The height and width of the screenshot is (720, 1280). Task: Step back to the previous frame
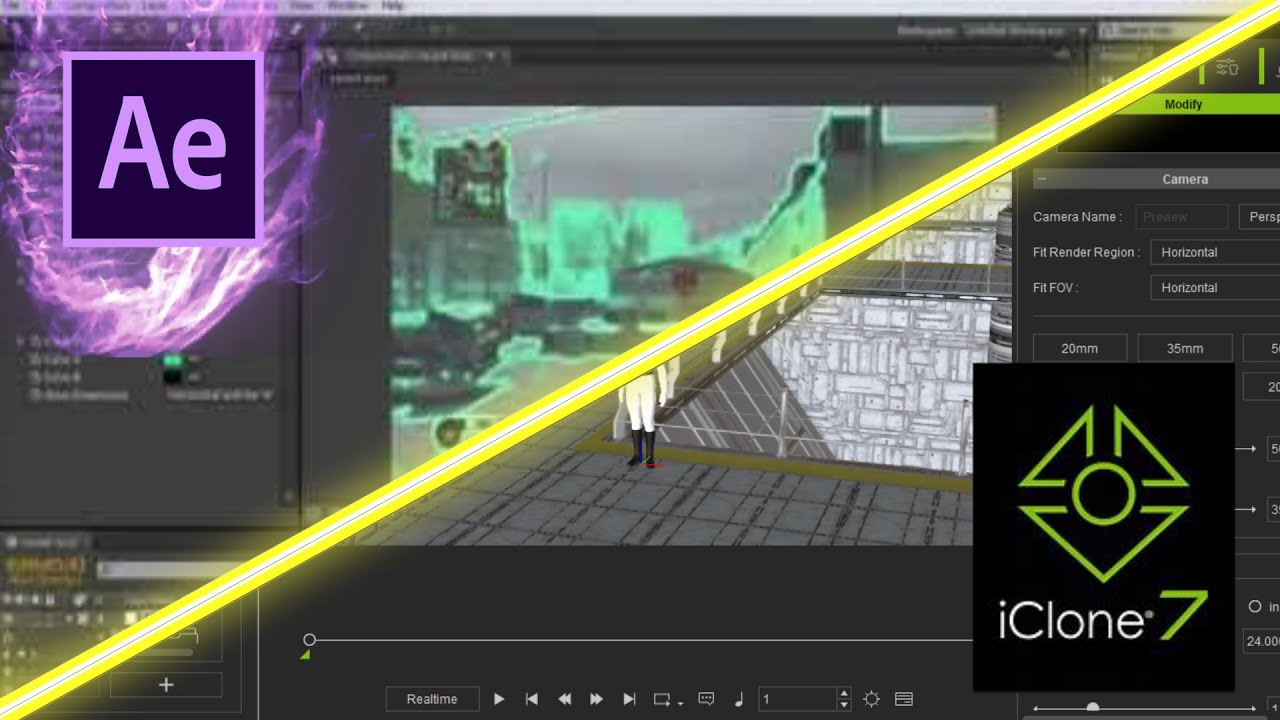pyautogui.click(x=564, y=699)
